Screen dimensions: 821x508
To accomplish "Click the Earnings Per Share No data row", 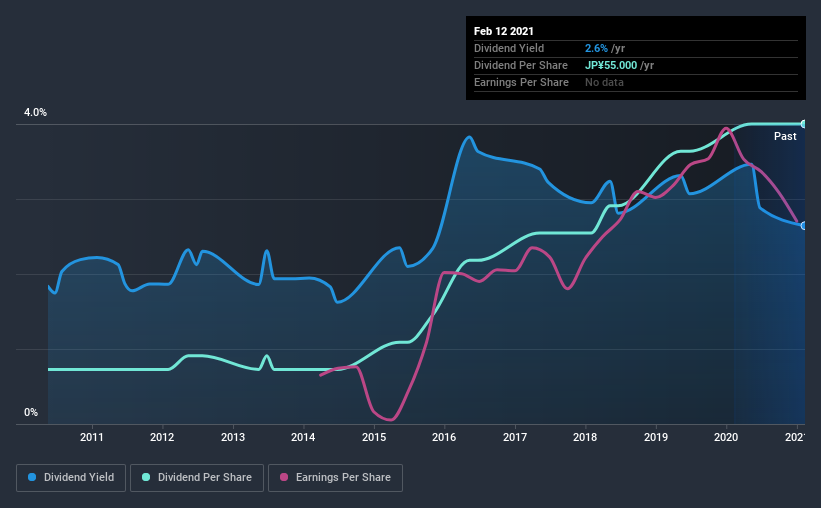I will pos(636,82).
